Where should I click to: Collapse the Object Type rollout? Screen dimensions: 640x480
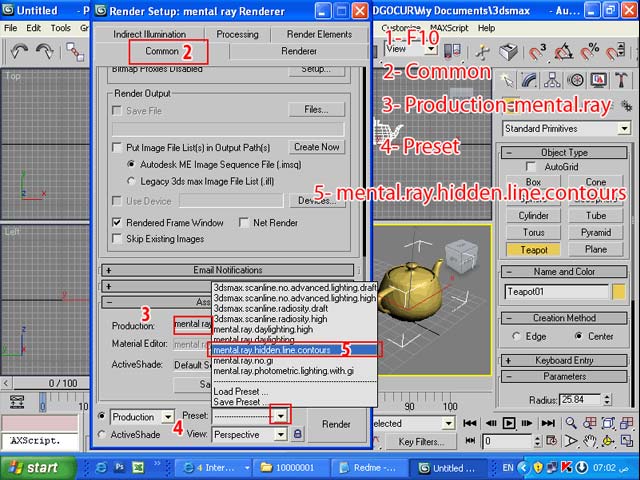click(564, 153)
